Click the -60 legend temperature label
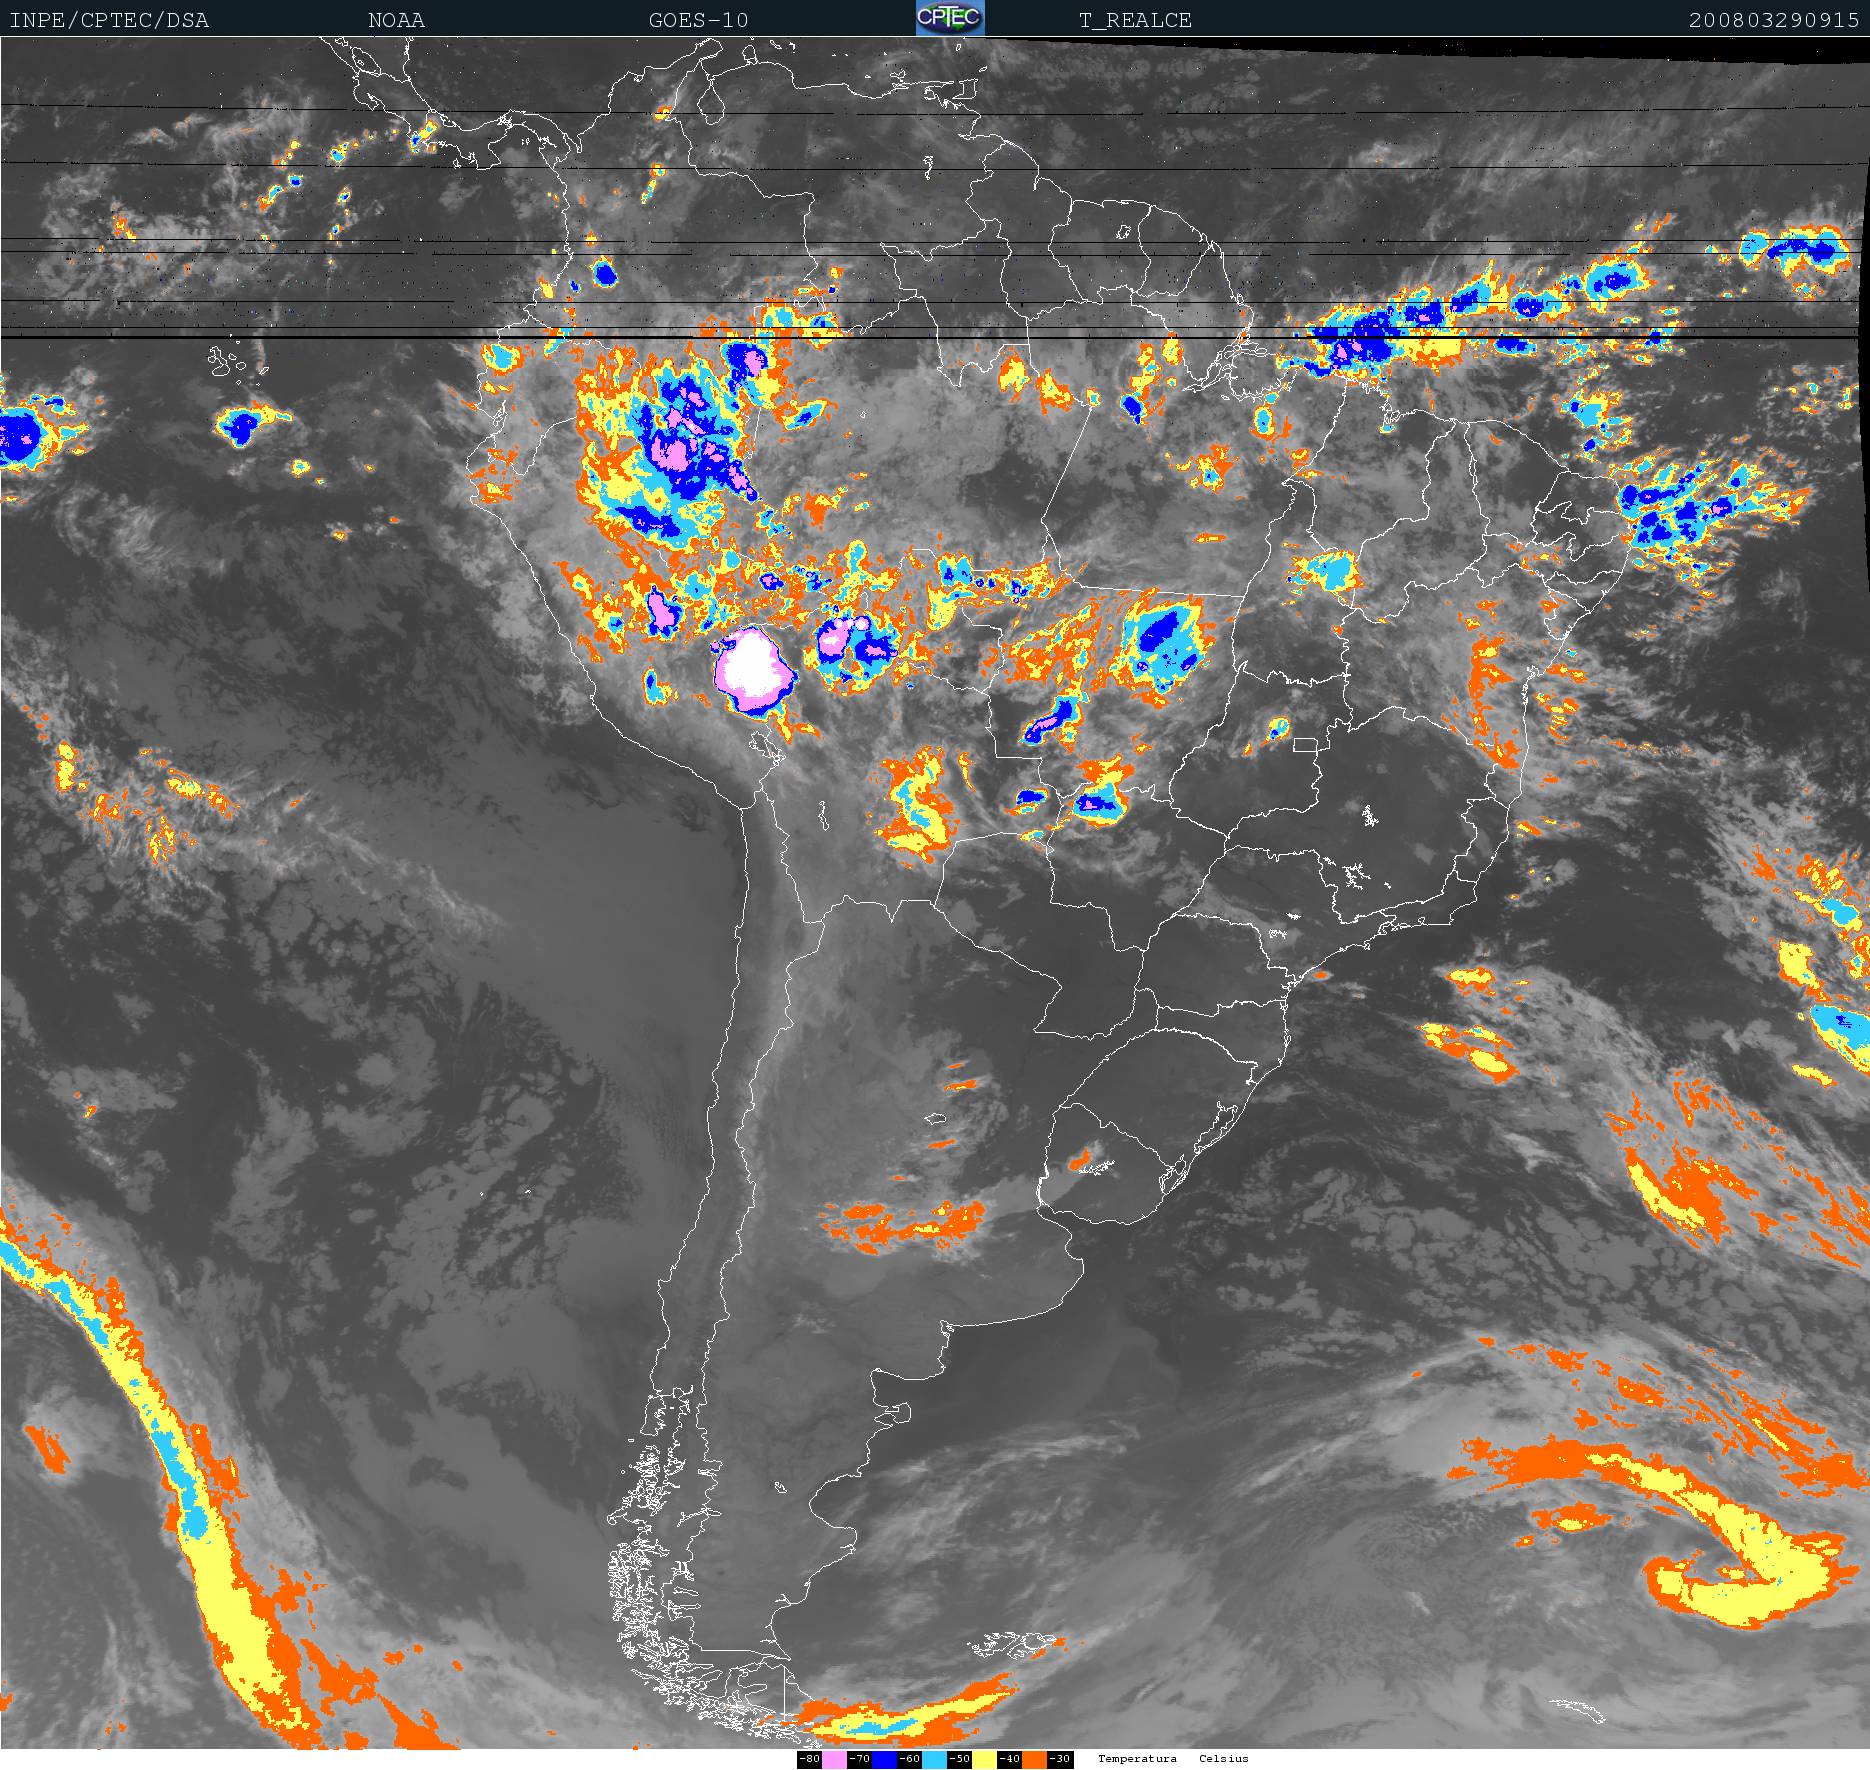 click(x=909, y=1759)
